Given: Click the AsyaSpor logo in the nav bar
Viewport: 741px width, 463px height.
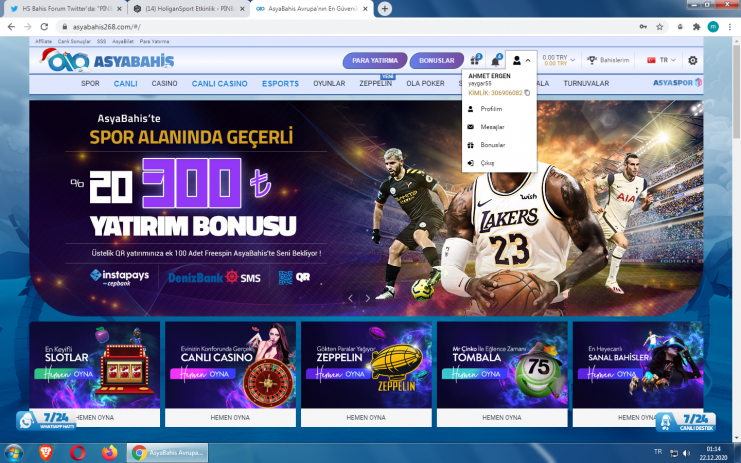Looking at the screenshot, I should tap(677, 83).
